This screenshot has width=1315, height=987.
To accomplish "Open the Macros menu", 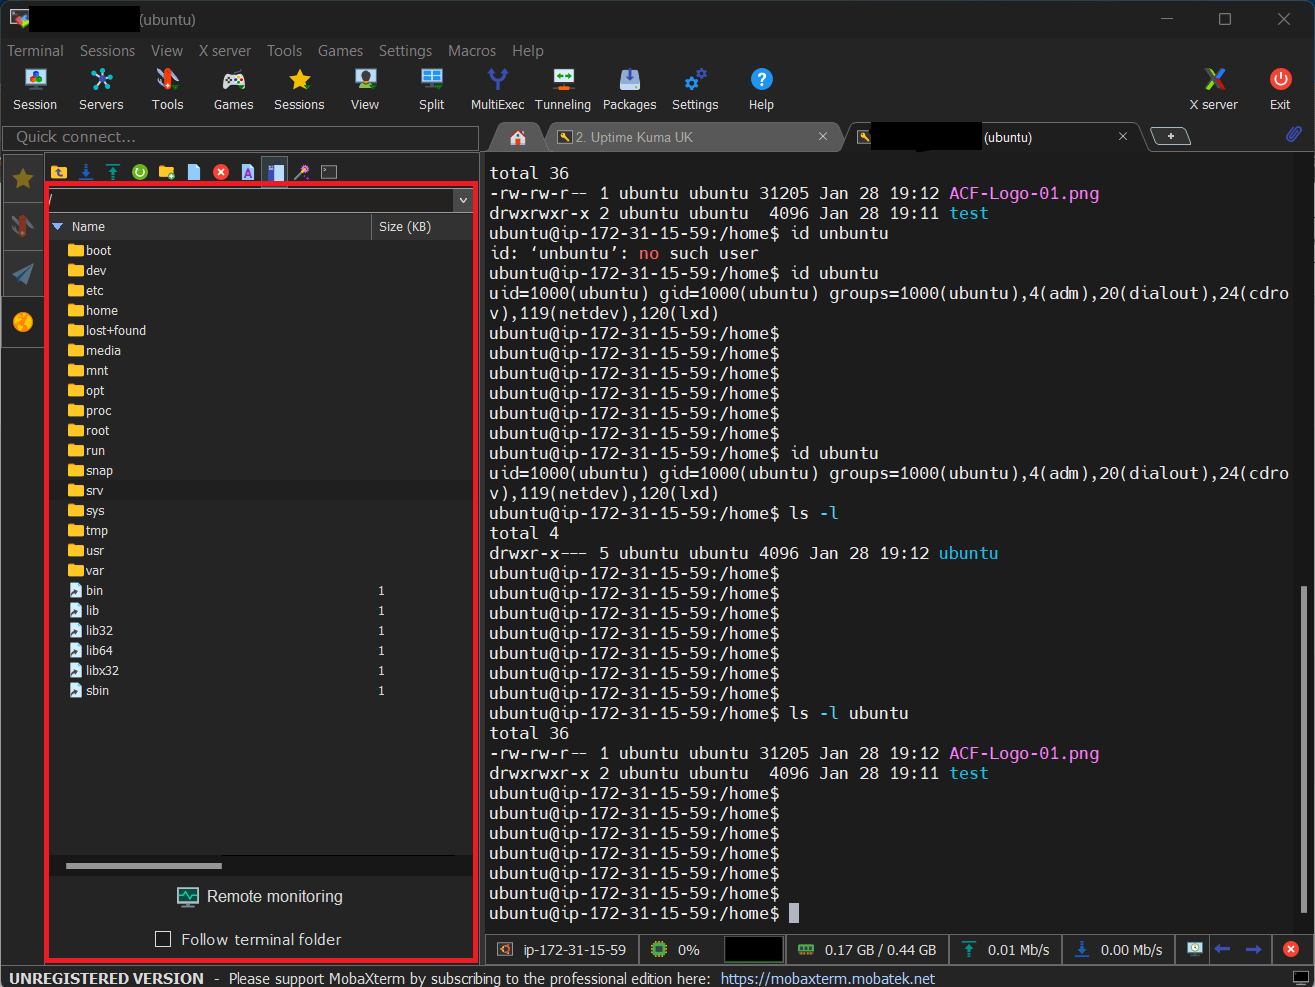I will point(471,50).
